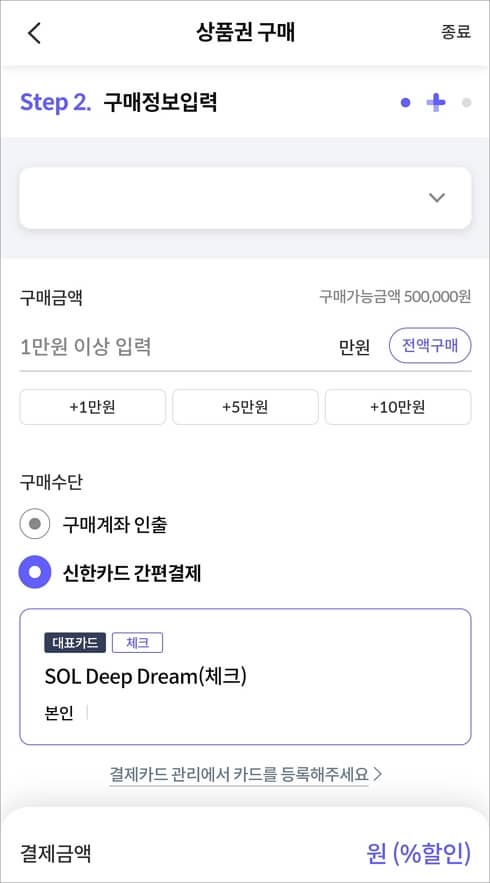Tap the back arrow icon
This screenshot has height=883, width=490.
[x=34, y=33]
